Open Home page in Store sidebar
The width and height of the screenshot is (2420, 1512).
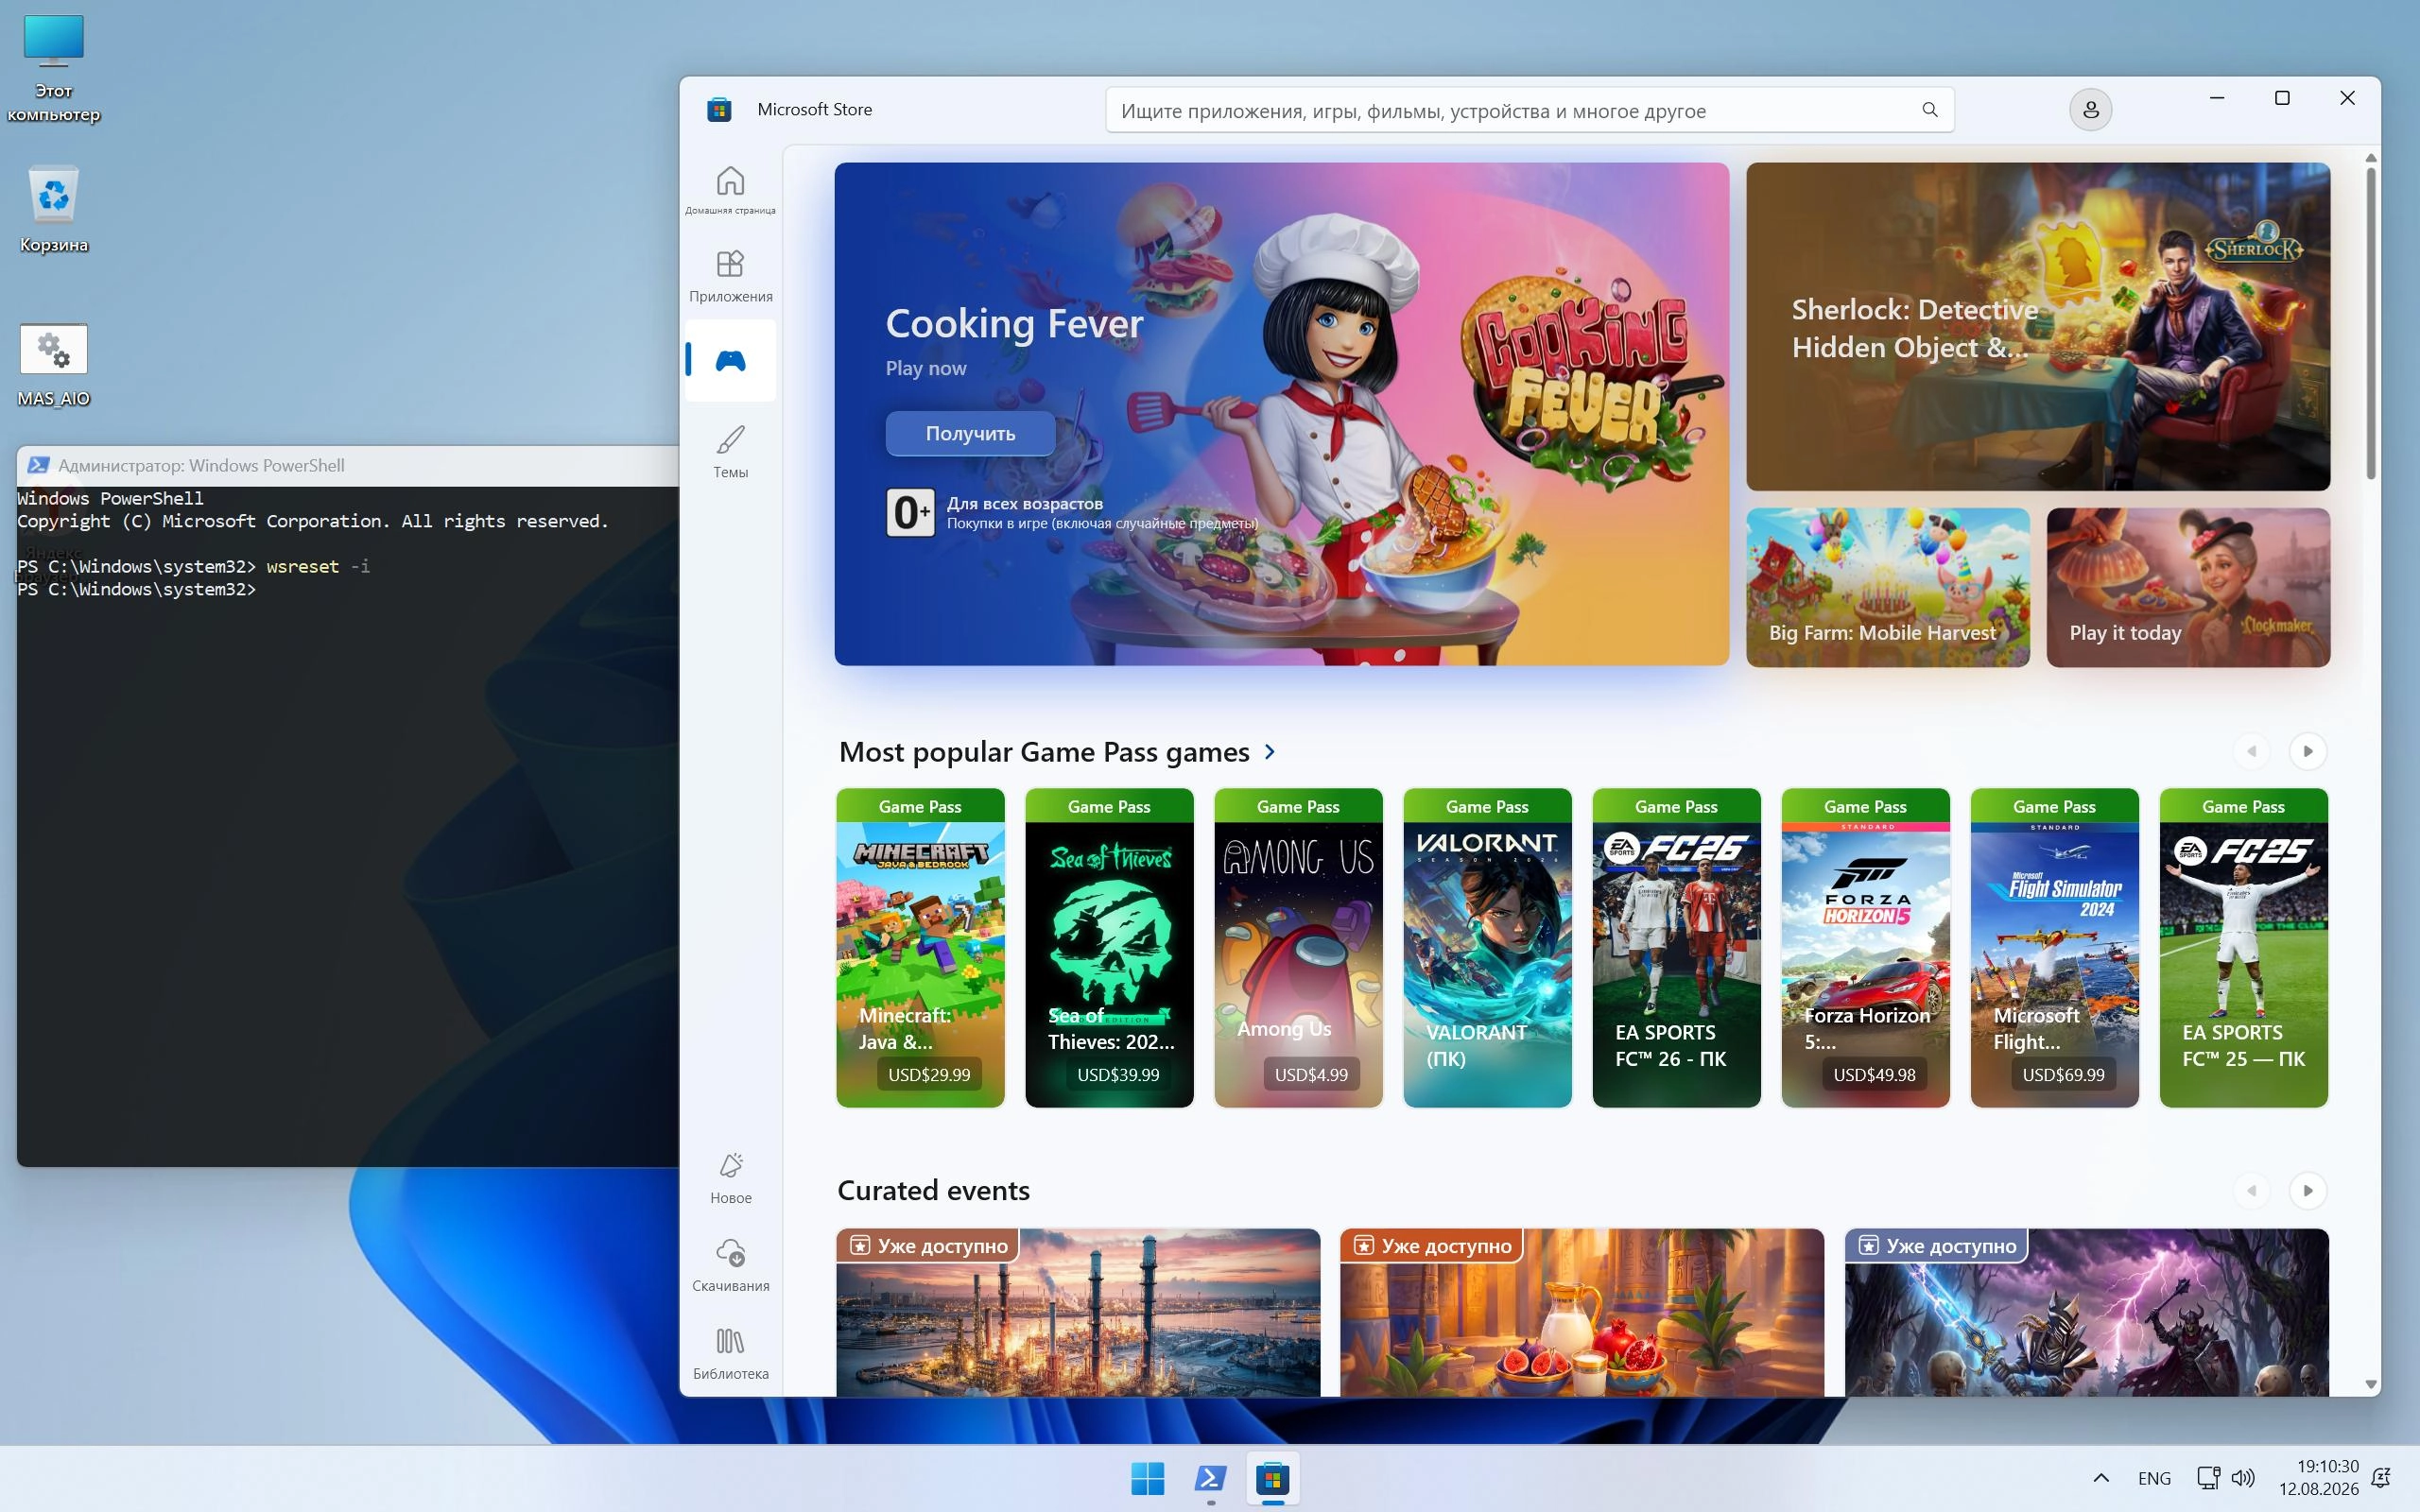click(730, 189)
